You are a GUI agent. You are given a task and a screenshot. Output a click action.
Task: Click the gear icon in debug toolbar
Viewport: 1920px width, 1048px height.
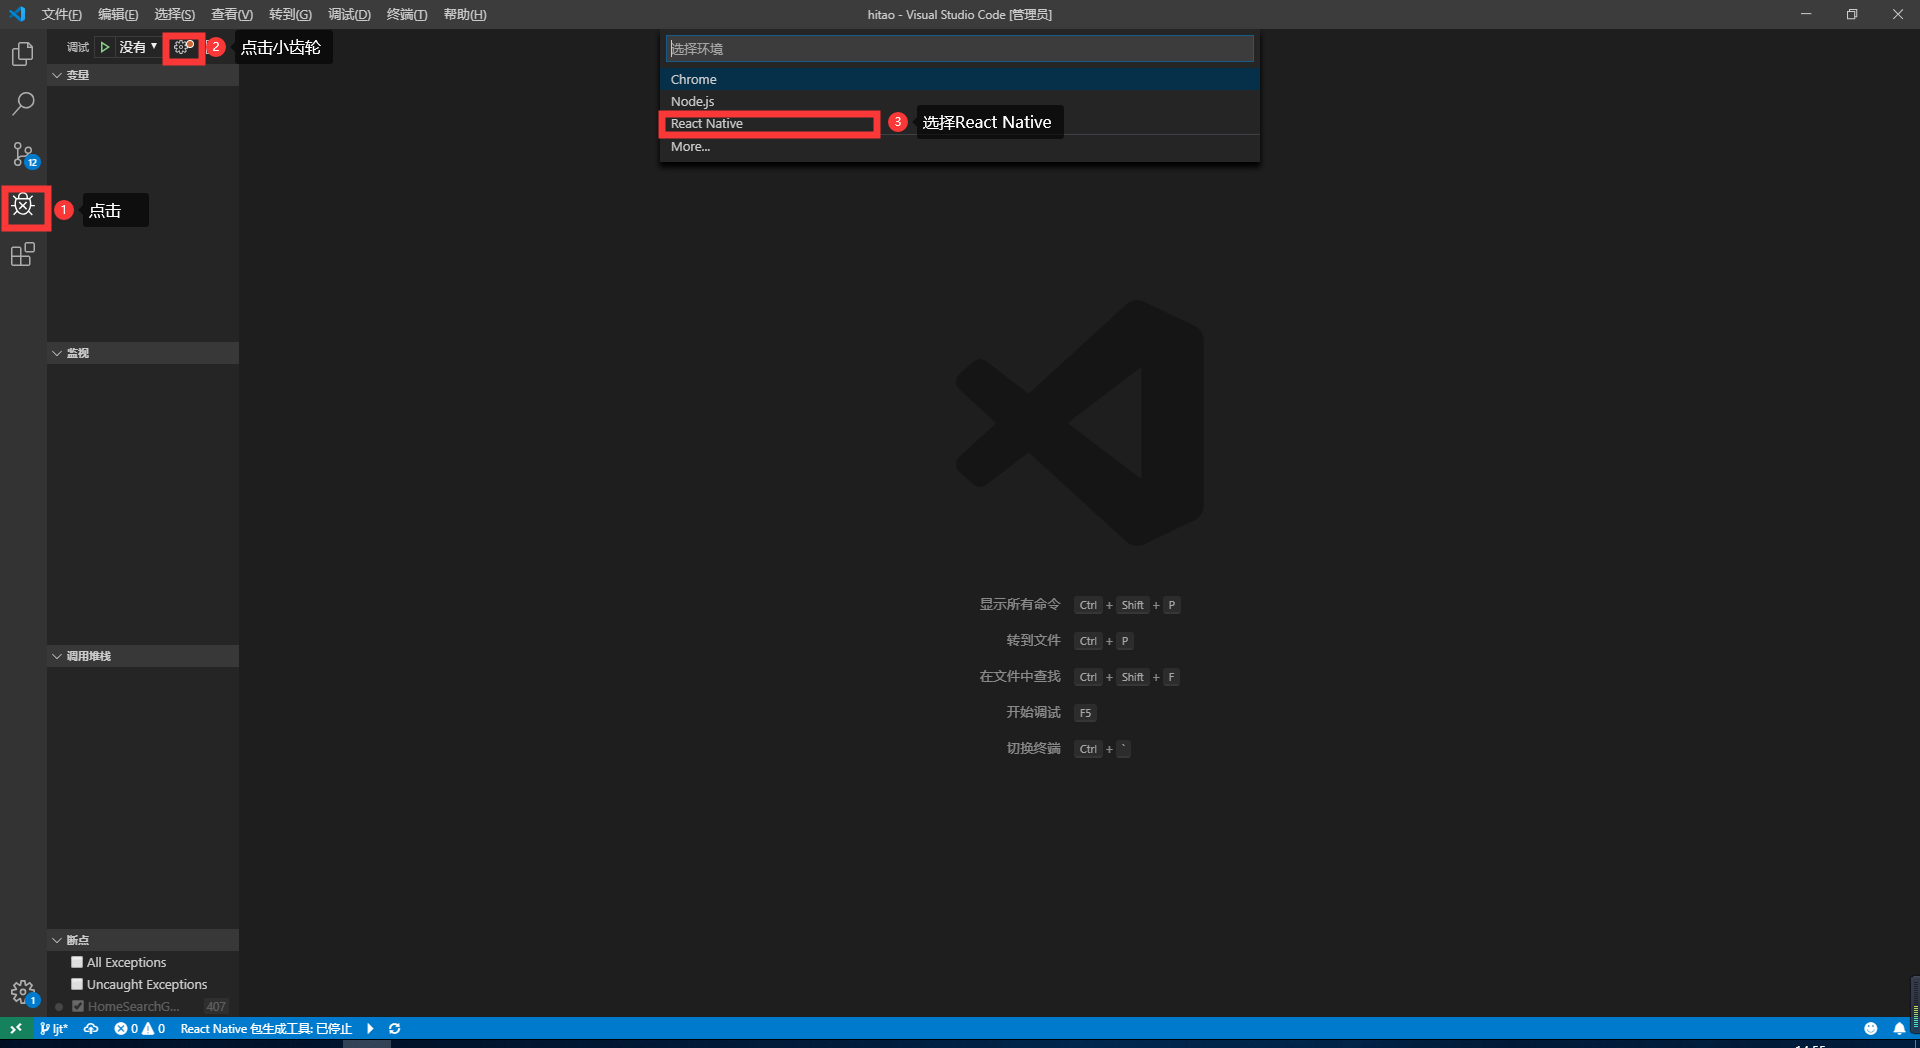click(x=181, y=47)
